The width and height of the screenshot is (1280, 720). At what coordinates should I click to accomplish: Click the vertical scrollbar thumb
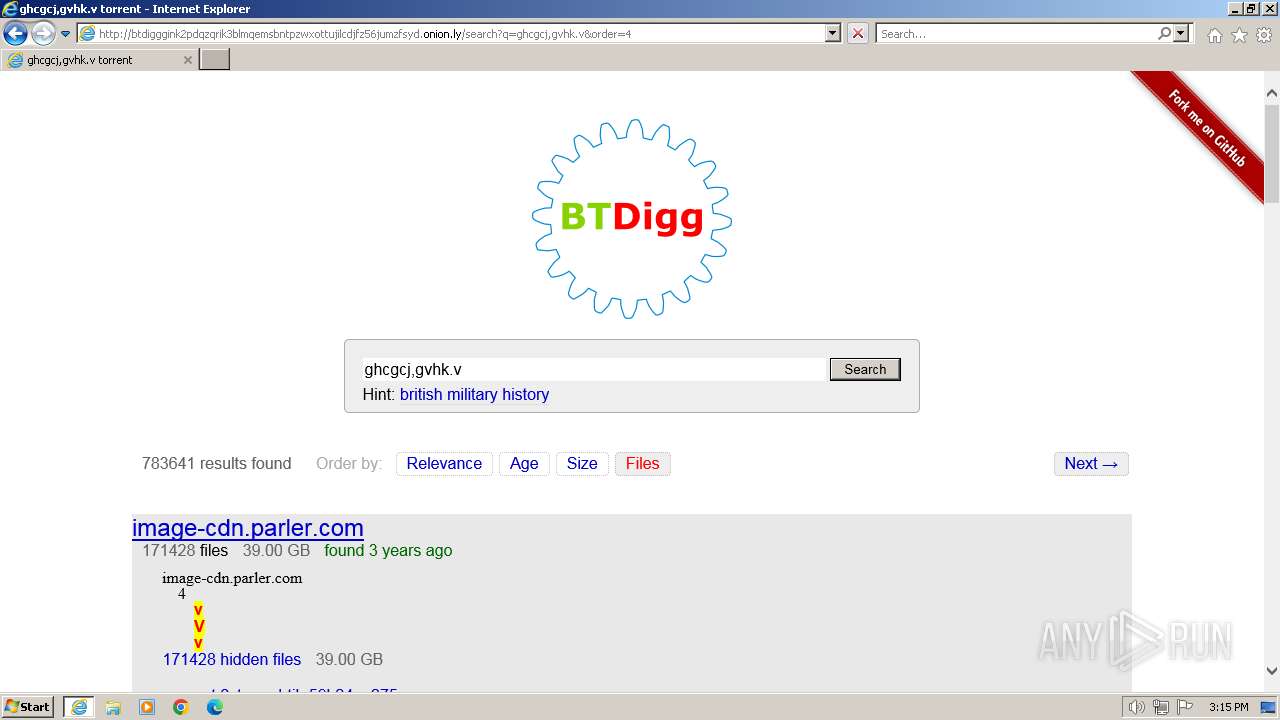[1272, 153]
